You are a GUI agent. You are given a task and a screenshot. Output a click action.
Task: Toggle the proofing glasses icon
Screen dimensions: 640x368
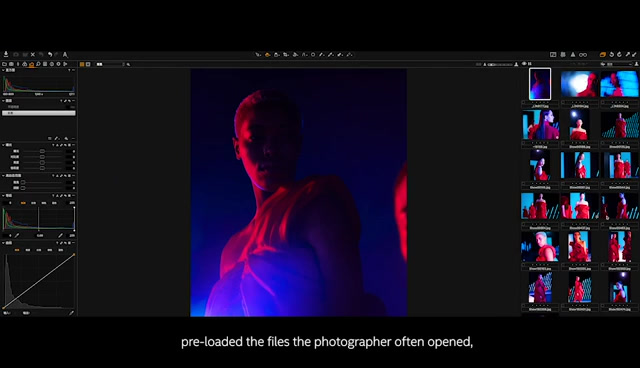[x=583, y=54]
